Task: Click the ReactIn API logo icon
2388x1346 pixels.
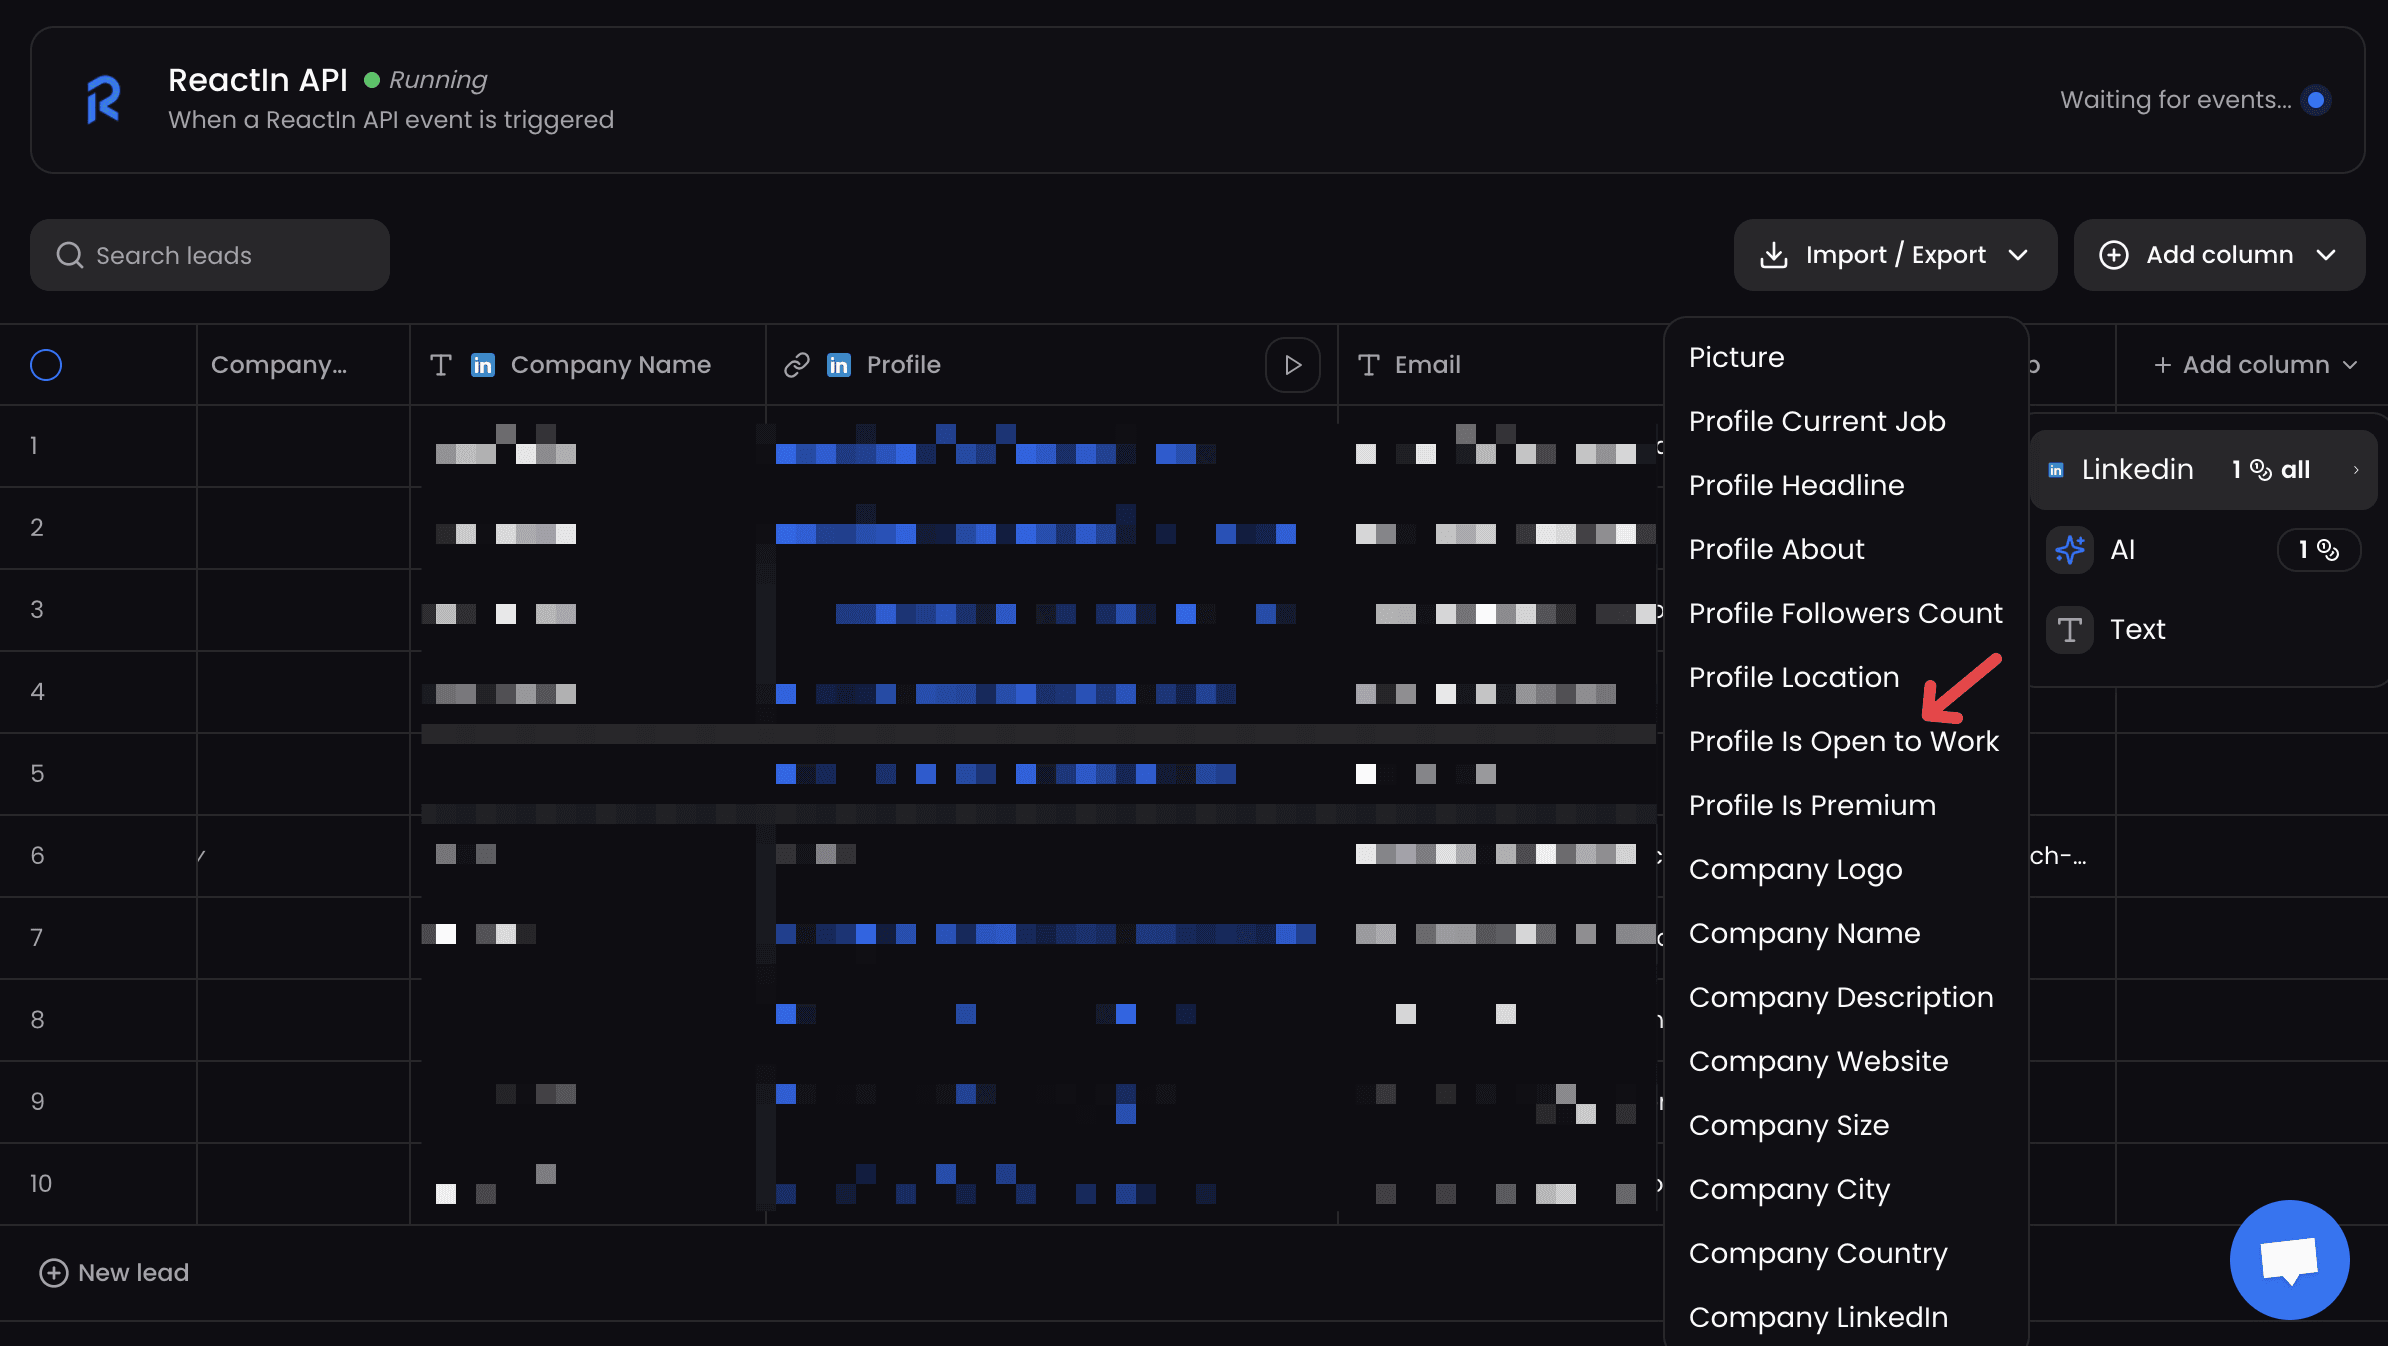Action: tap(103, 100)
